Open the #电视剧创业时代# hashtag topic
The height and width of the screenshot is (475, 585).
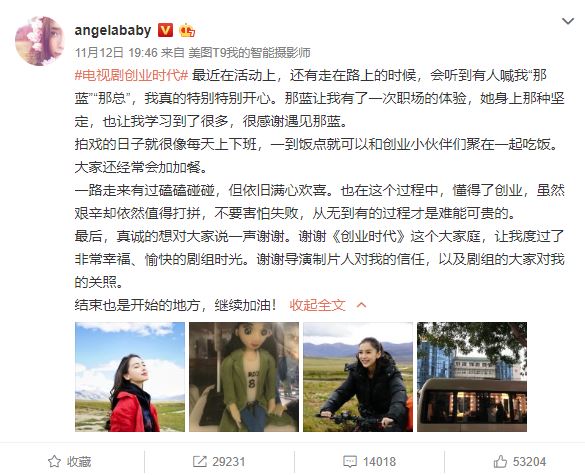click(131, 75)
